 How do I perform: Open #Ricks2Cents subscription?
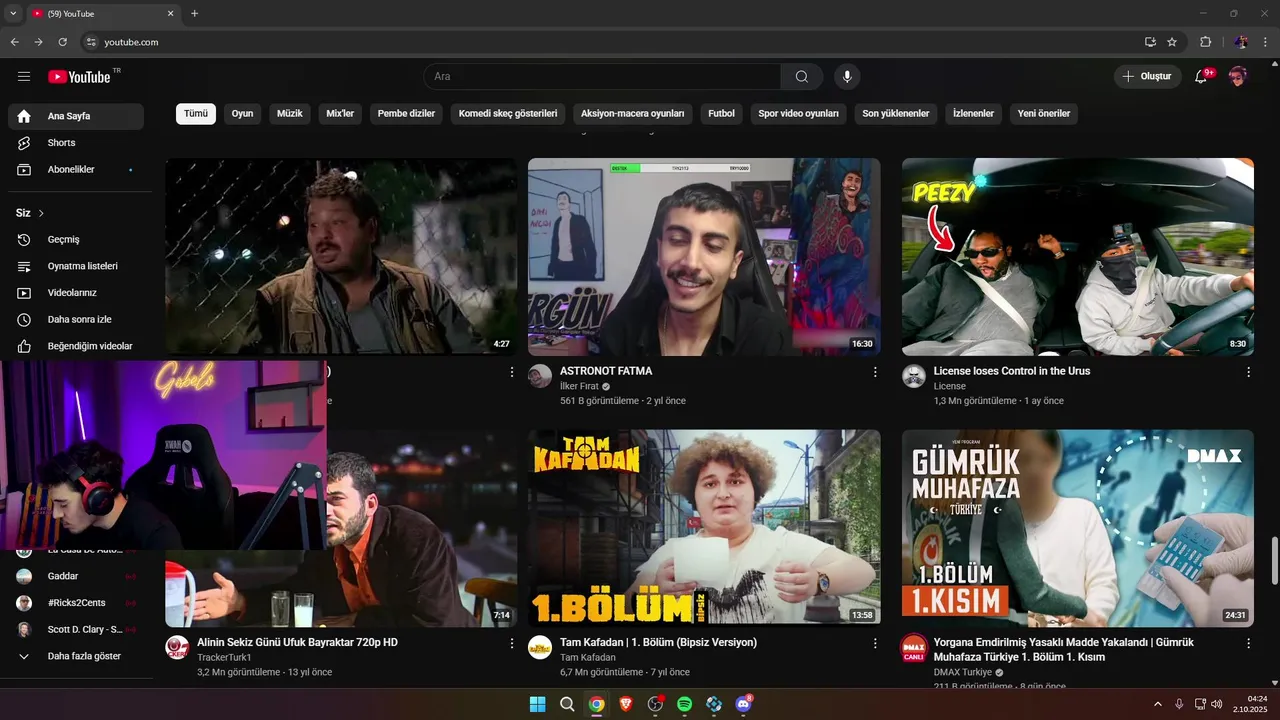point(76,603)
